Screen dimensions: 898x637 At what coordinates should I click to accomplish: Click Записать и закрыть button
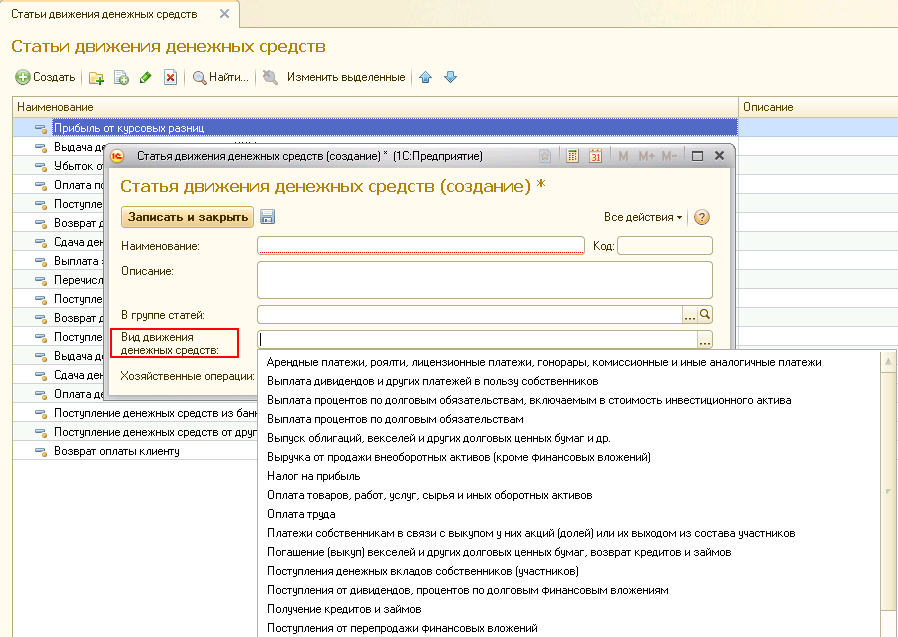click(187, 217)
